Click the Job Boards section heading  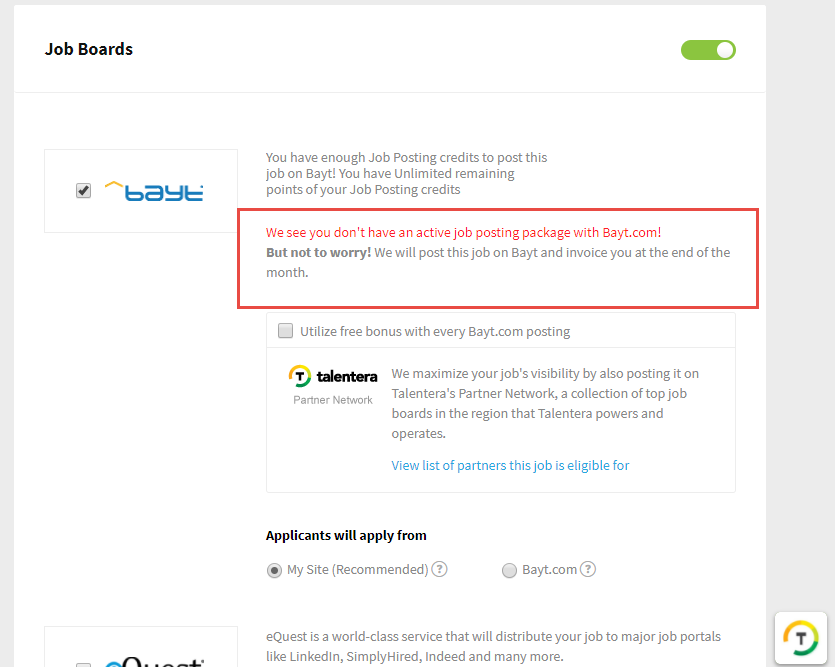[x=89, y=49]
